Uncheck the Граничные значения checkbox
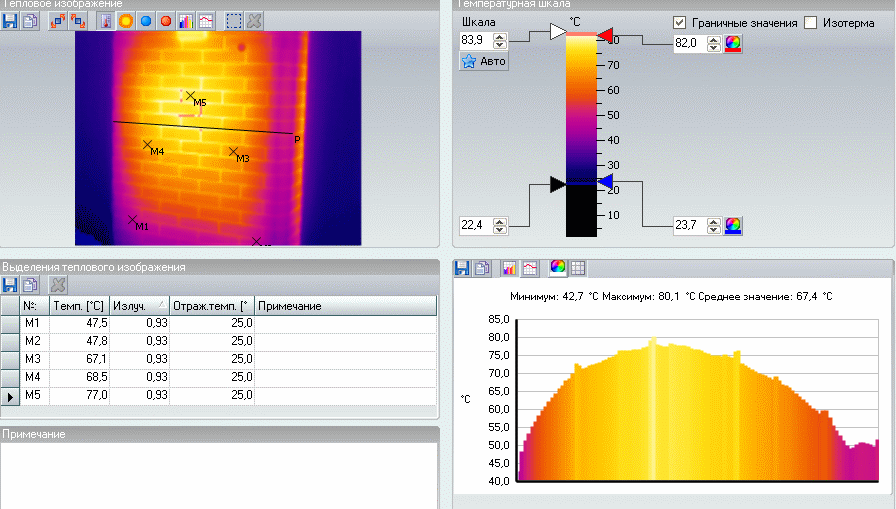Viewport: 896px width, 509px height. tap(680, 22)
